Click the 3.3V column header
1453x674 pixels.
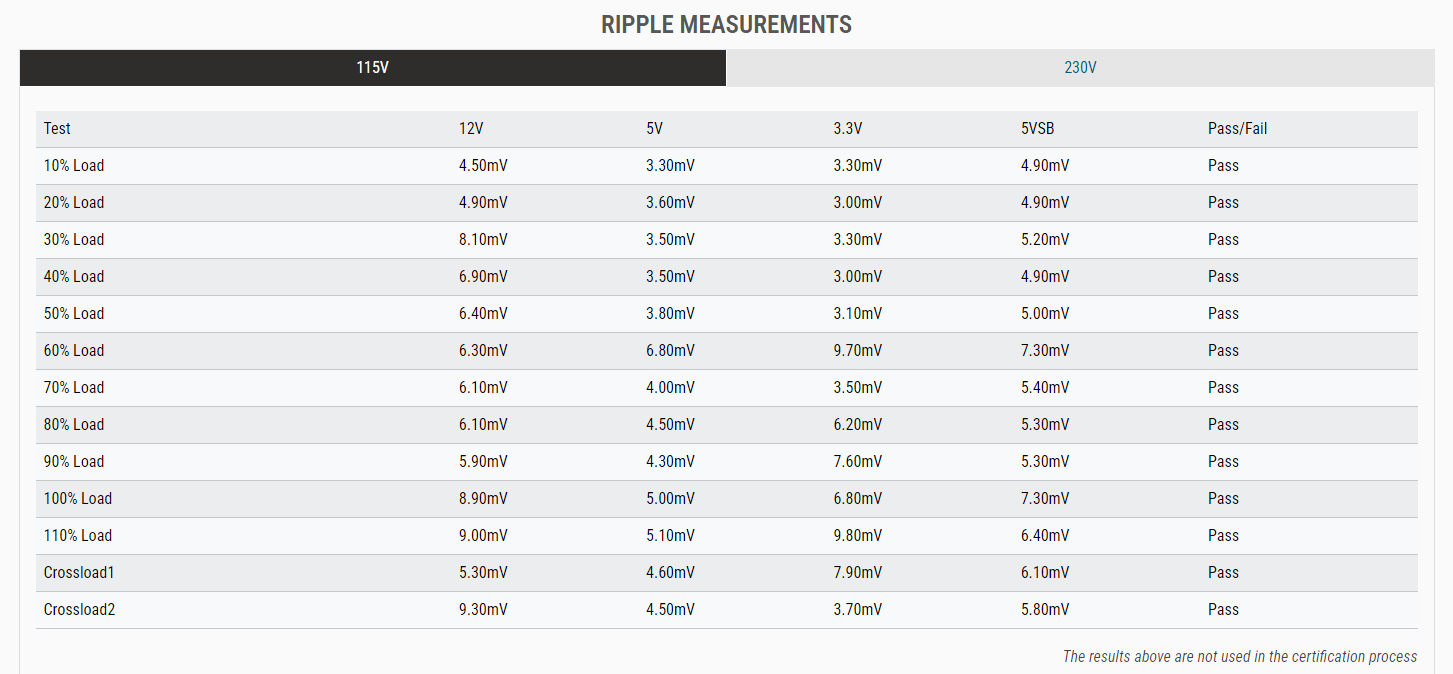point(847,129)
